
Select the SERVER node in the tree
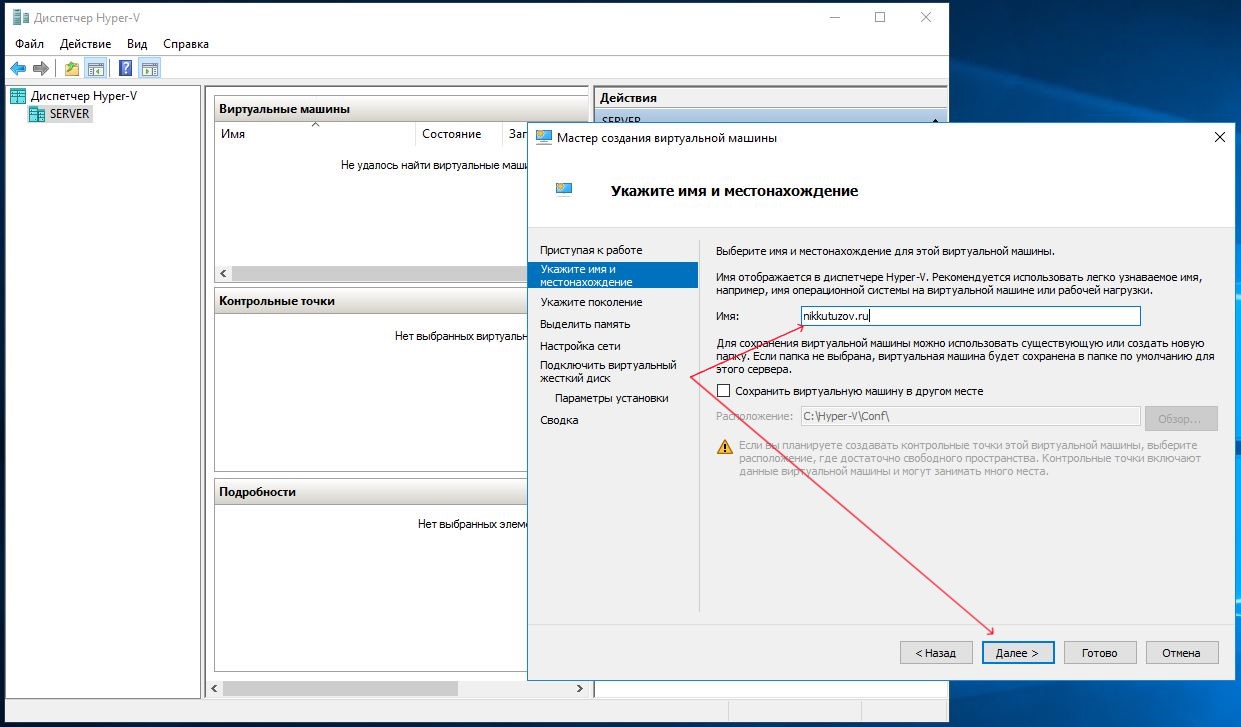69,114
